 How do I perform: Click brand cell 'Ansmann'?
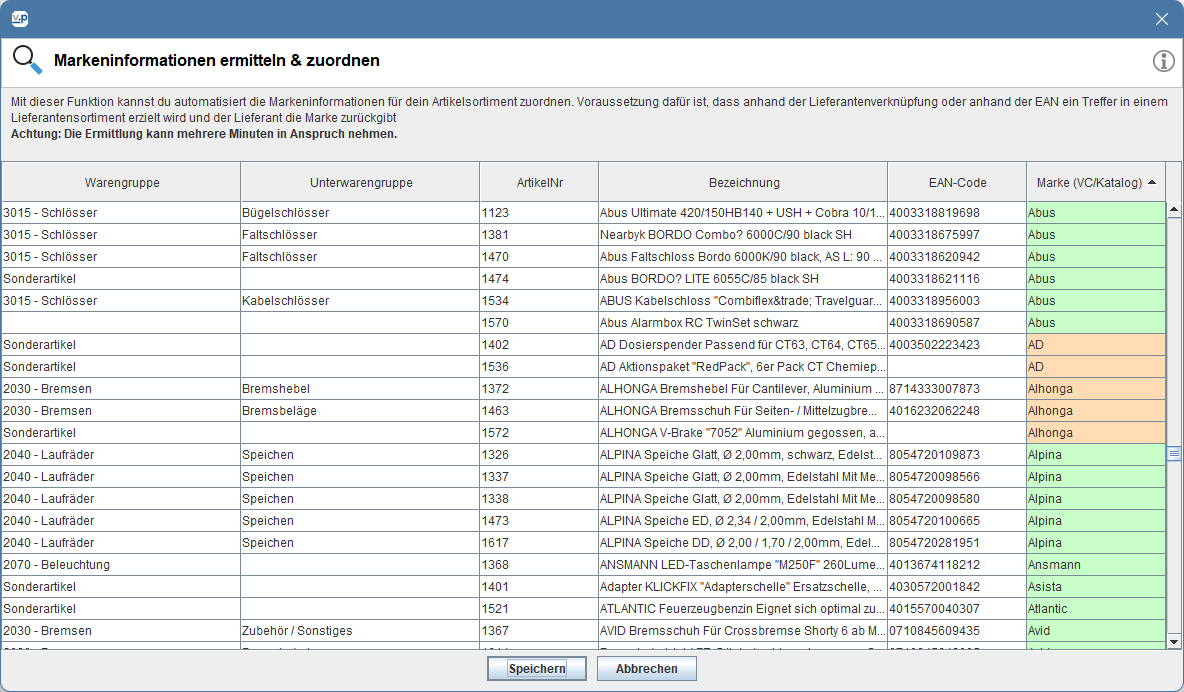[x=1096, y=564]
